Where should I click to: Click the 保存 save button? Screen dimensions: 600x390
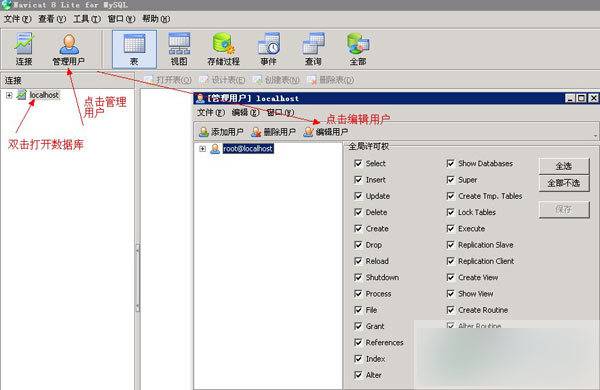pyautogui.click(x=564, y=210)
